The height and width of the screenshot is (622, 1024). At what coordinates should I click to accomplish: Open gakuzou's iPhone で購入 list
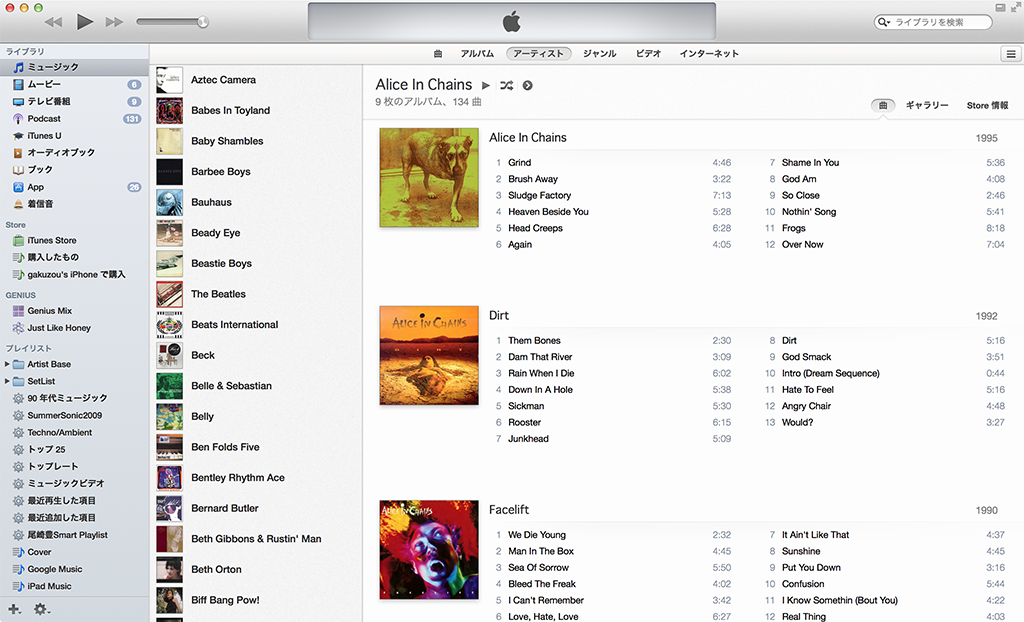click(x=74, y=274)
